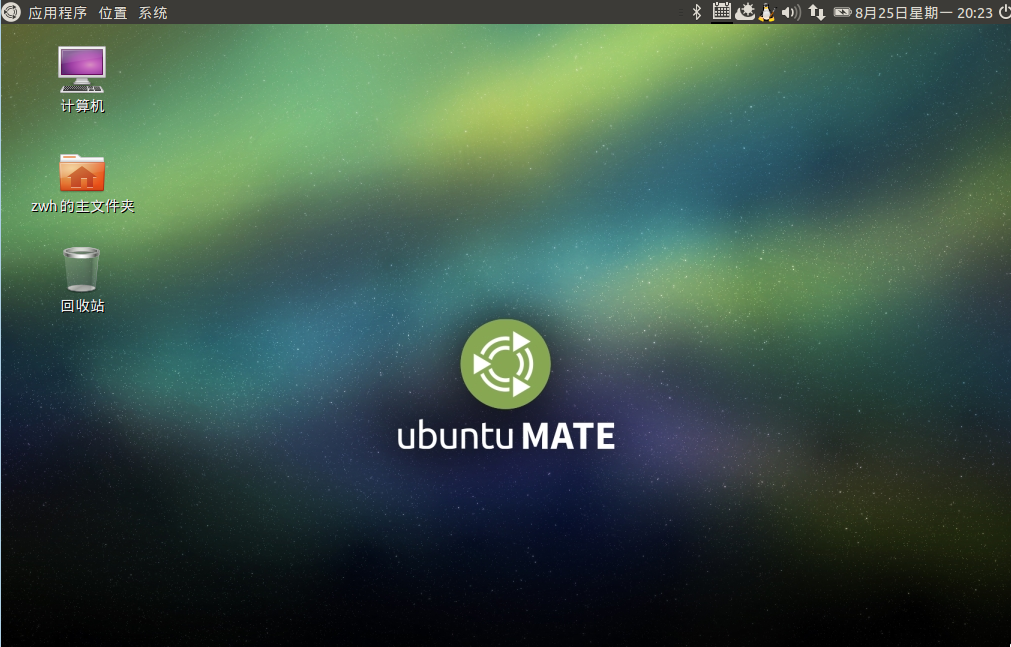
Task: Click the Ubuntu MATE logo in the panel
Action: pyautogui.click(x=11, y=12)
